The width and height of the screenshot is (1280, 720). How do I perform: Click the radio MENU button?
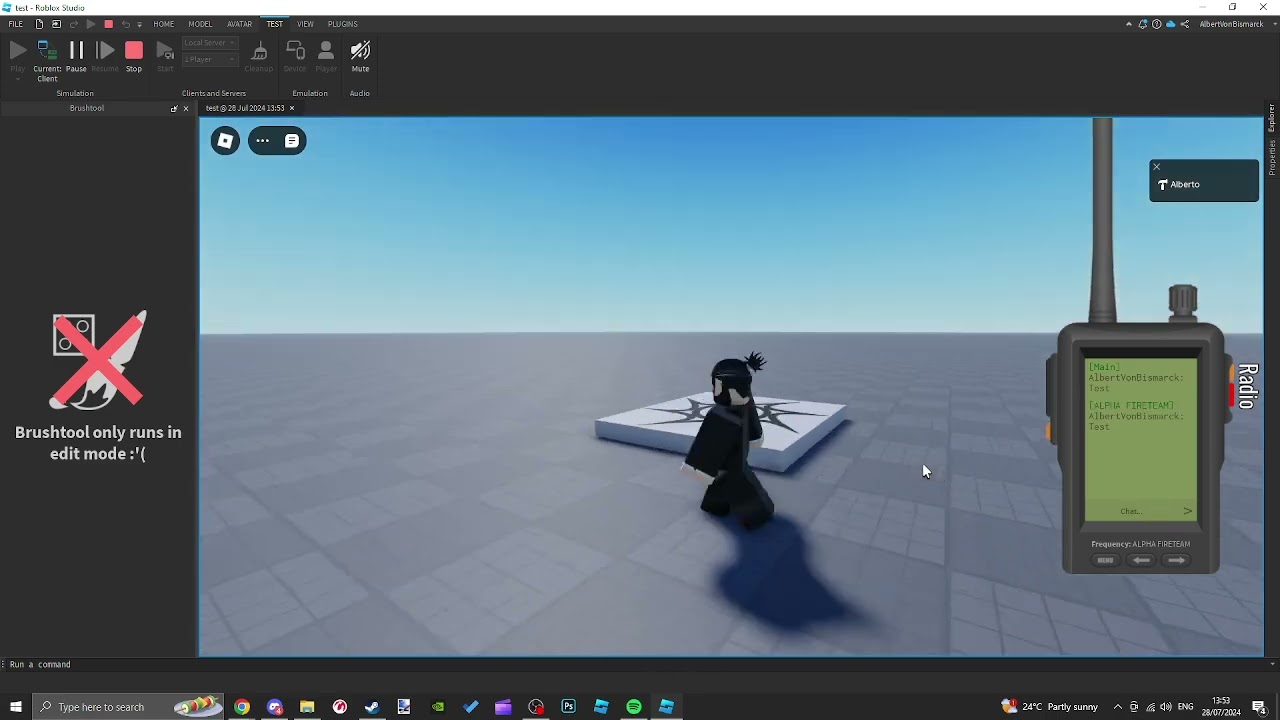click(x=1105, y=561)
